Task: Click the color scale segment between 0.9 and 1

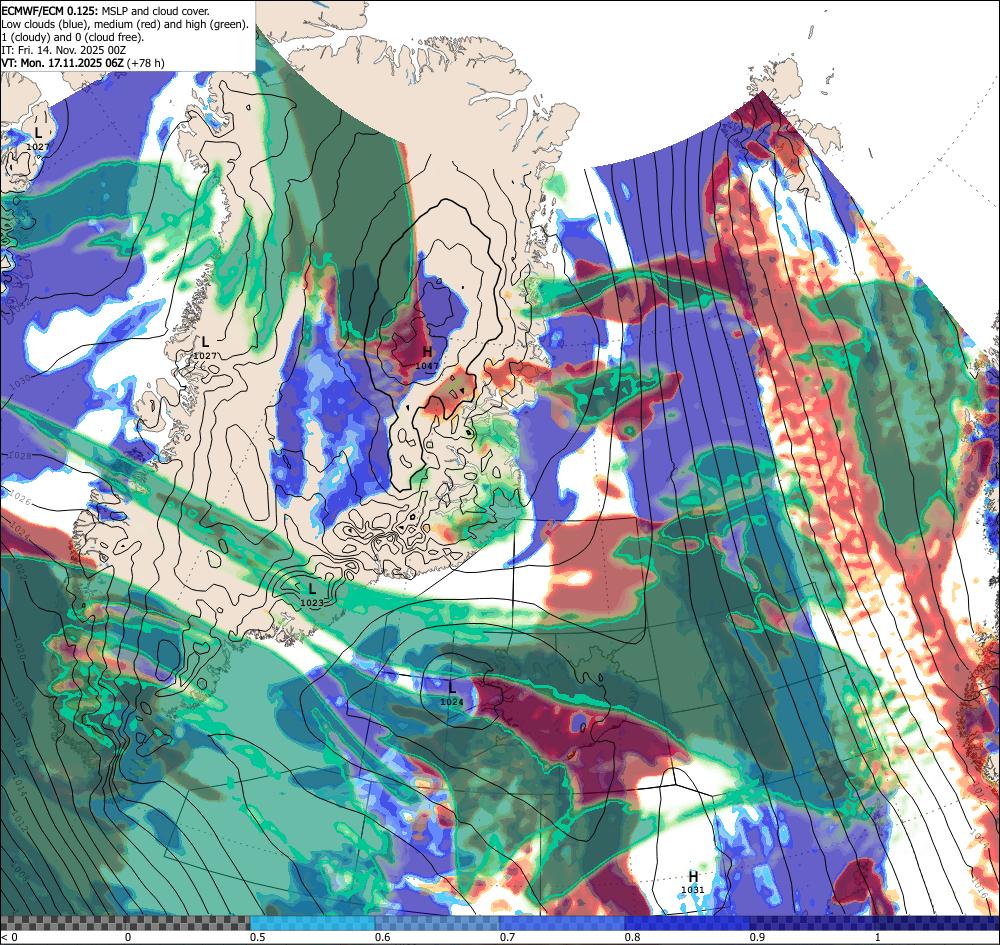Action: (x=812, y=923)
